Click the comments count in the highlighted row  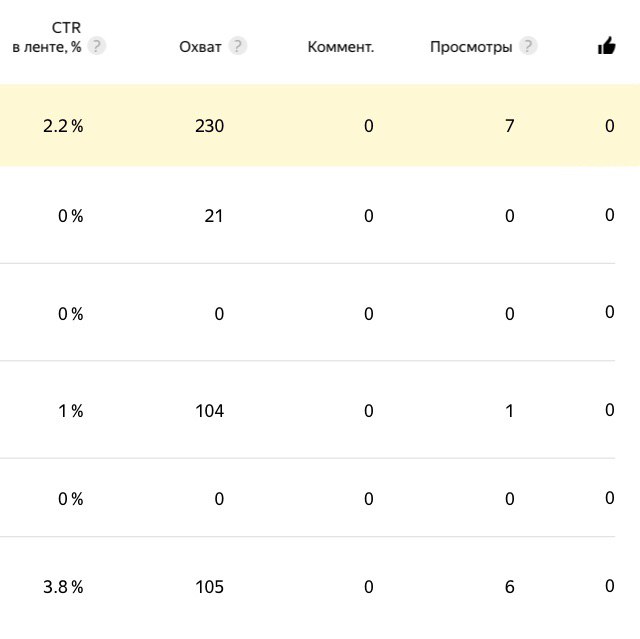point(369,126)
